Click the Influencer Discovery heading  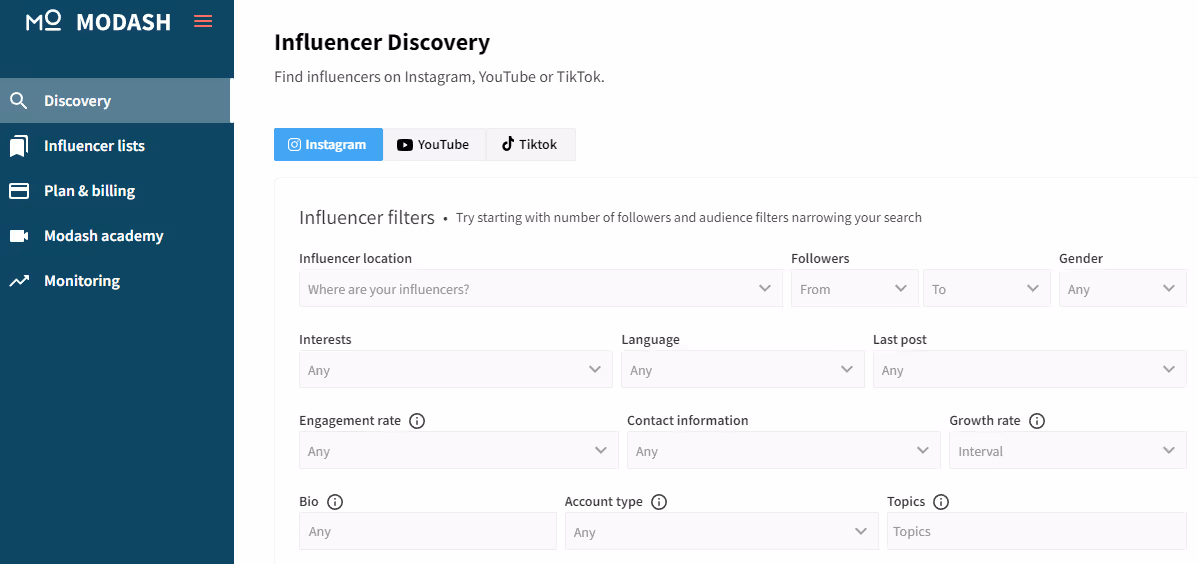tap(382, 42)
